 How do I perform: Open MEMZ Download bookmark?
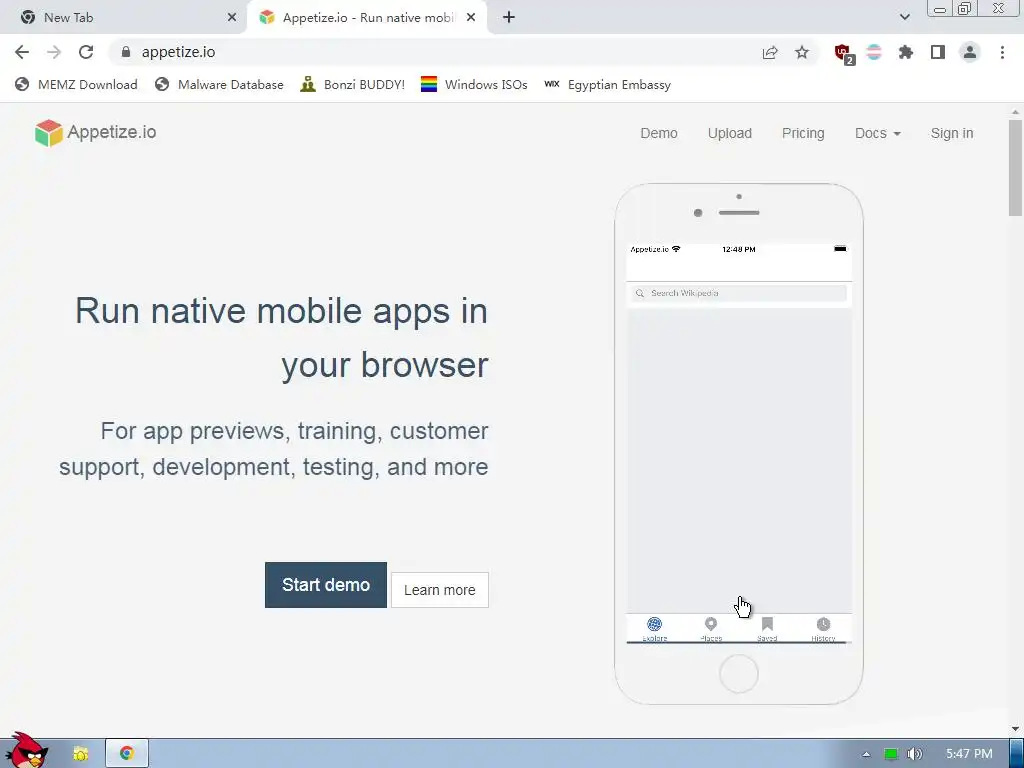click(x=76, y=85)
